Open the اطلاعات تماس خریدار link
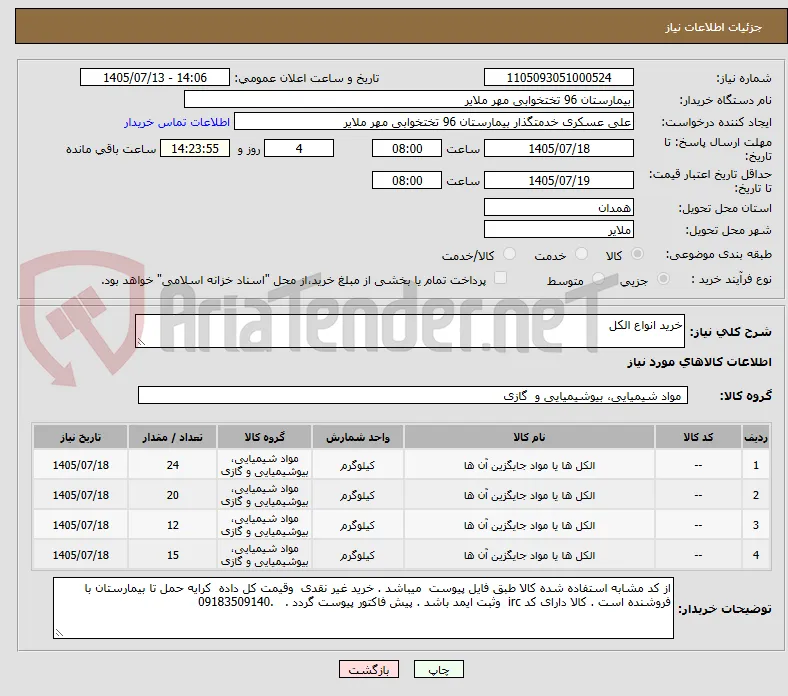This screenshot has height=696, width=788. 177,122
